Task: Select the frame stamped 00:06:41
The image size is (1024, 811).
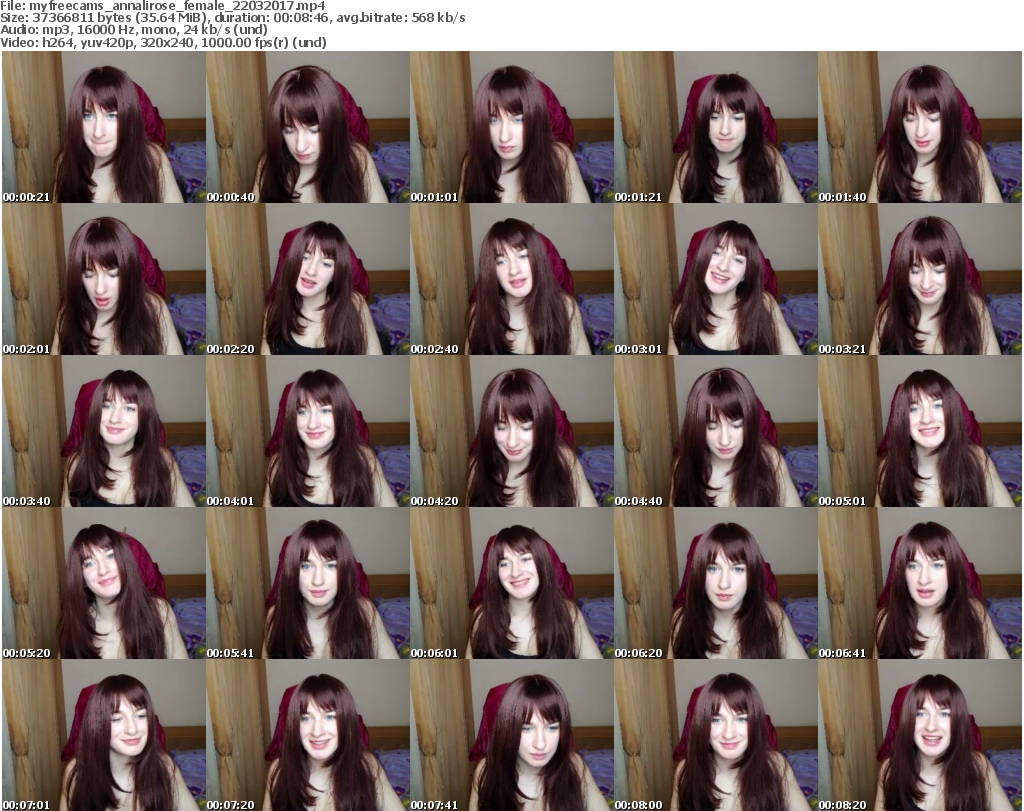Action: 920,583
